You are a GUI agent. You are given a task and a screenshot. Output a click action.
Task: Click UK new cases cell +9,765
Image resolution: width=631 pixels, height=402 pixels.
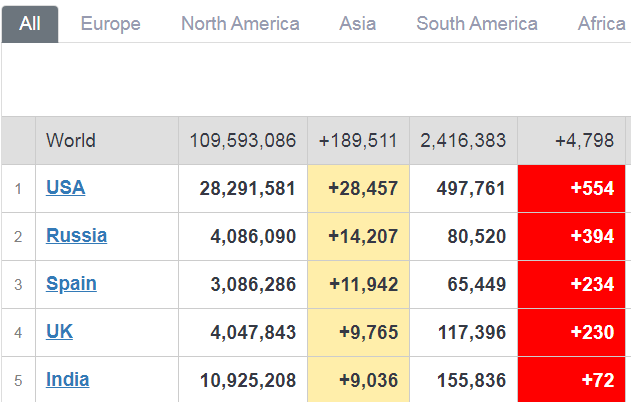tap(364, 332)
